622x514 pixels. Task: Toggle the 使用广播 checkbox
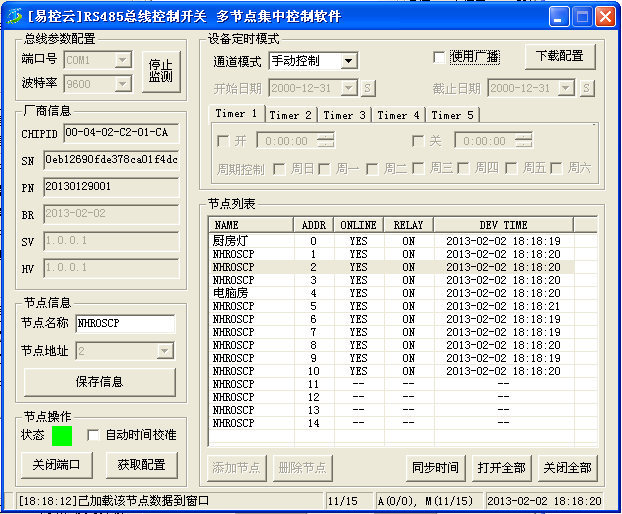tap(439, 57)
